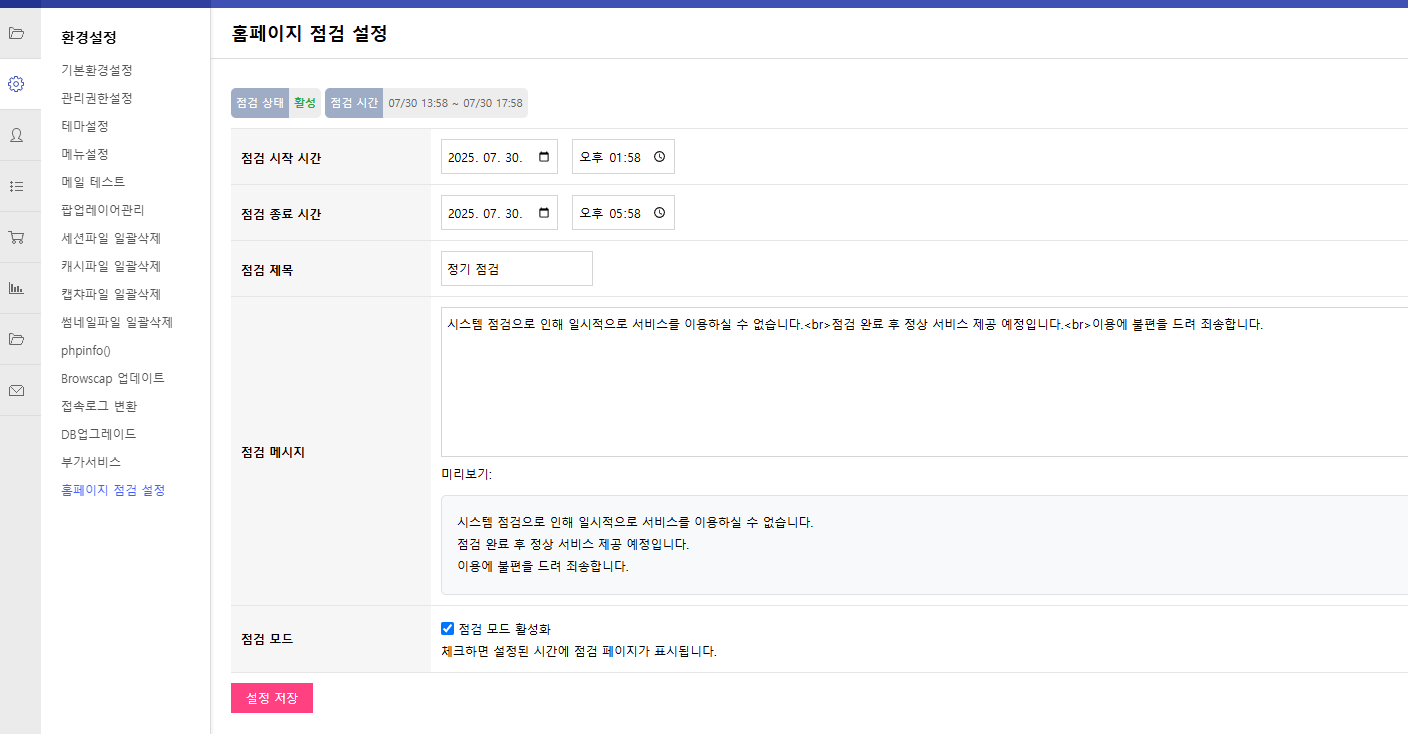The height and width of the screenshot is (734, 1408).
Task: Click the green 활성 status badge
Action: pos(305,103)
